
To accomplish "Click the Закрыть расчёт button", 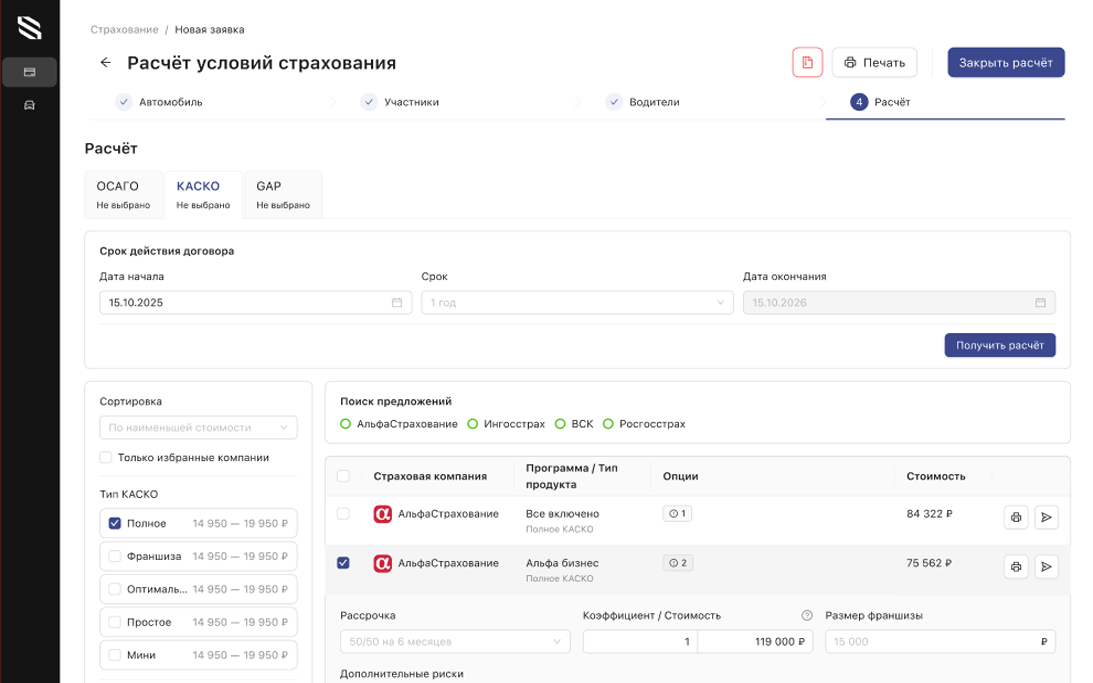I will point(1006,63).
